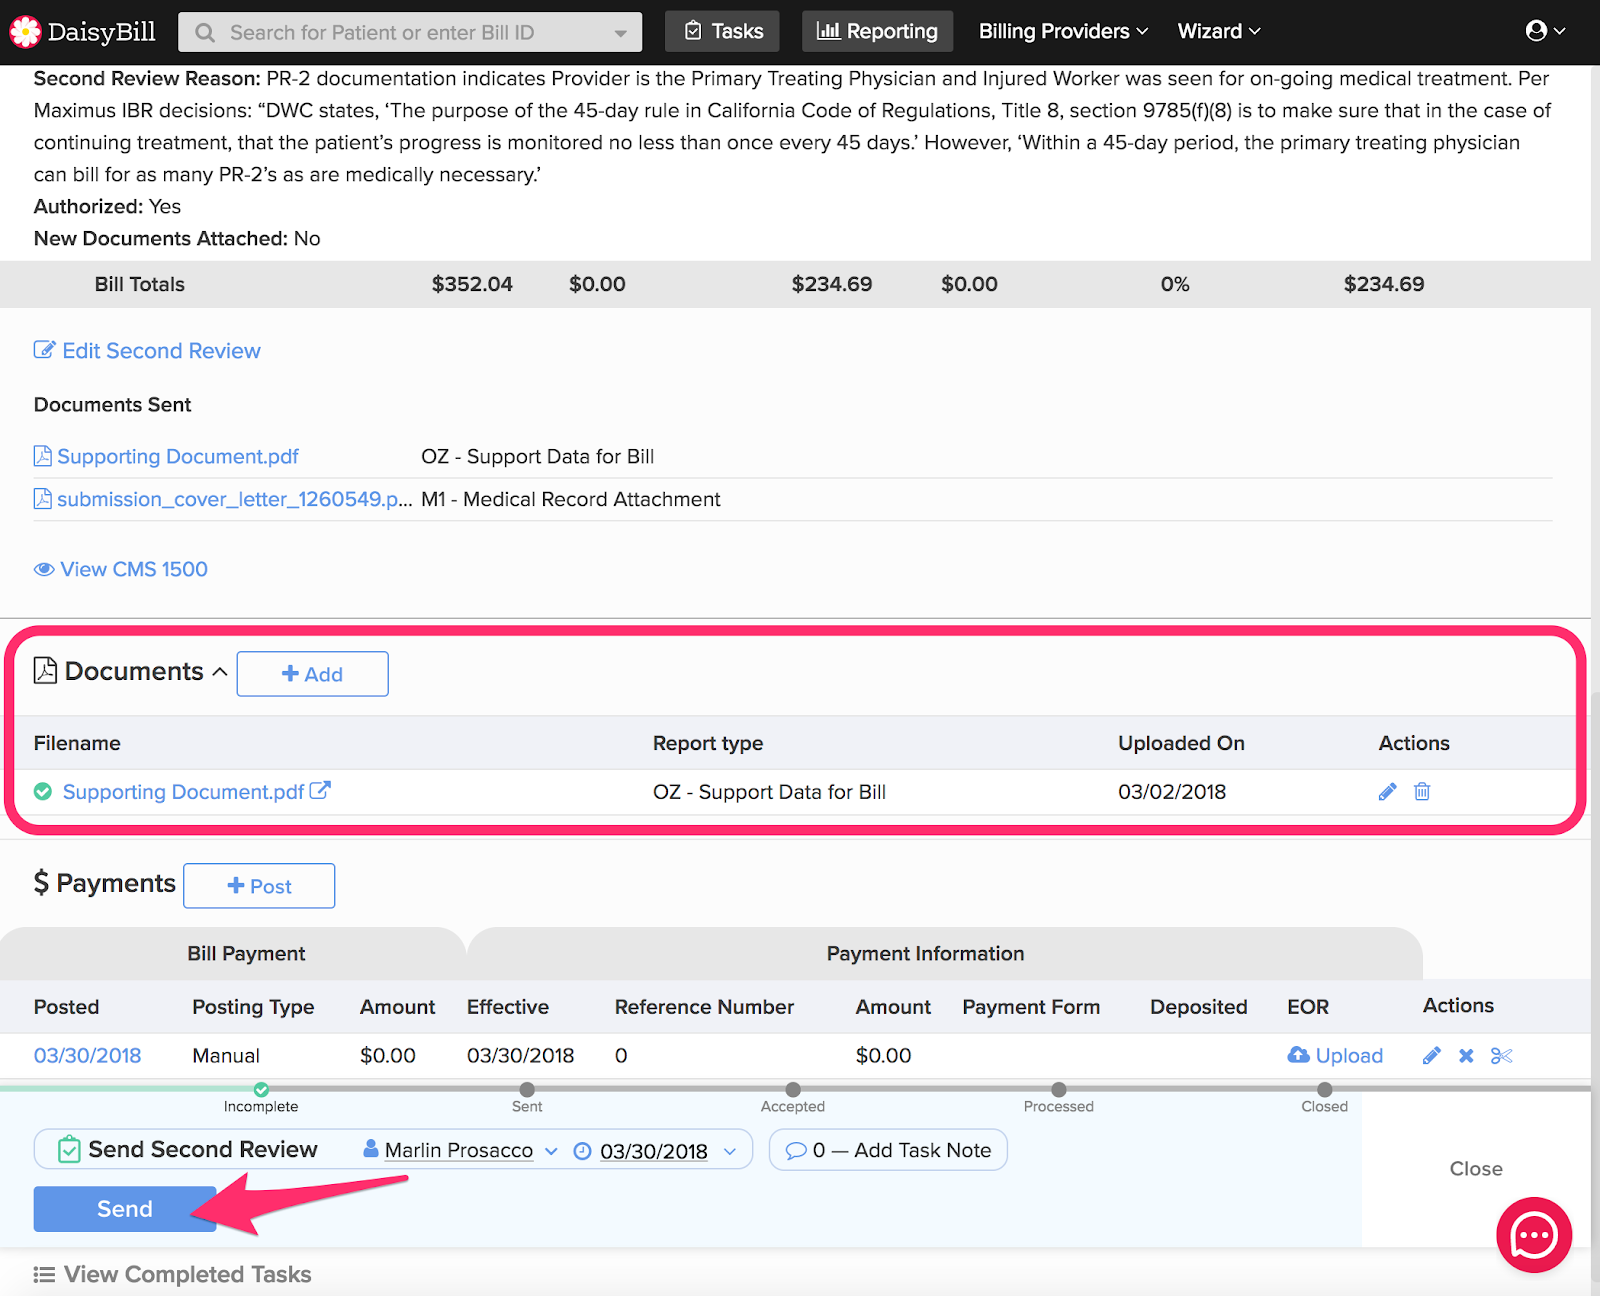Click the eye icon for View CMS 1500

(x=44, y=569)
